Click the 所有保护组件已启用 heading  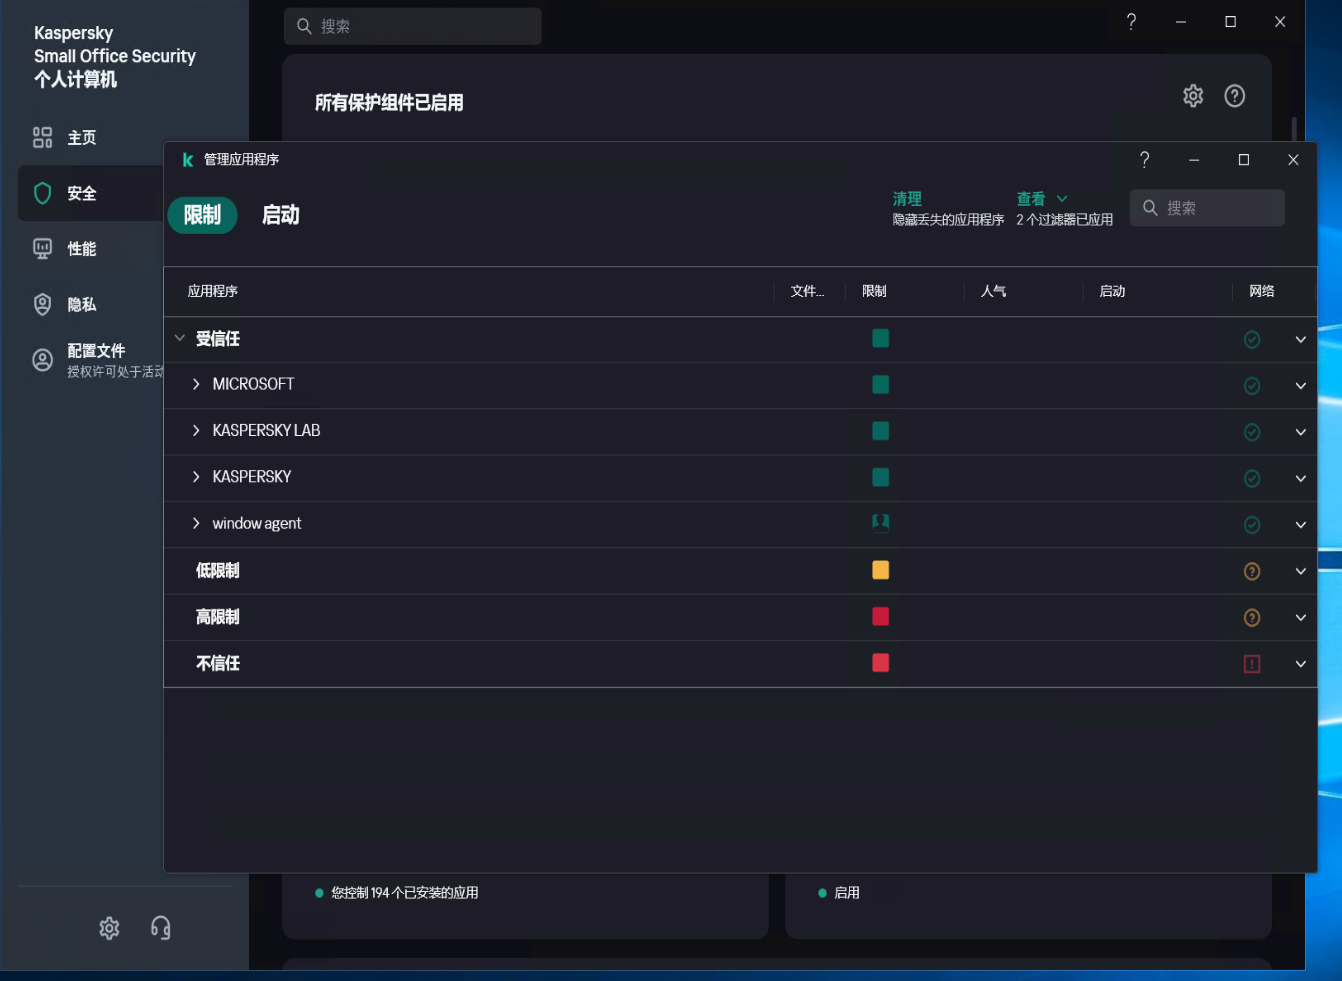[x=389, y=102]
